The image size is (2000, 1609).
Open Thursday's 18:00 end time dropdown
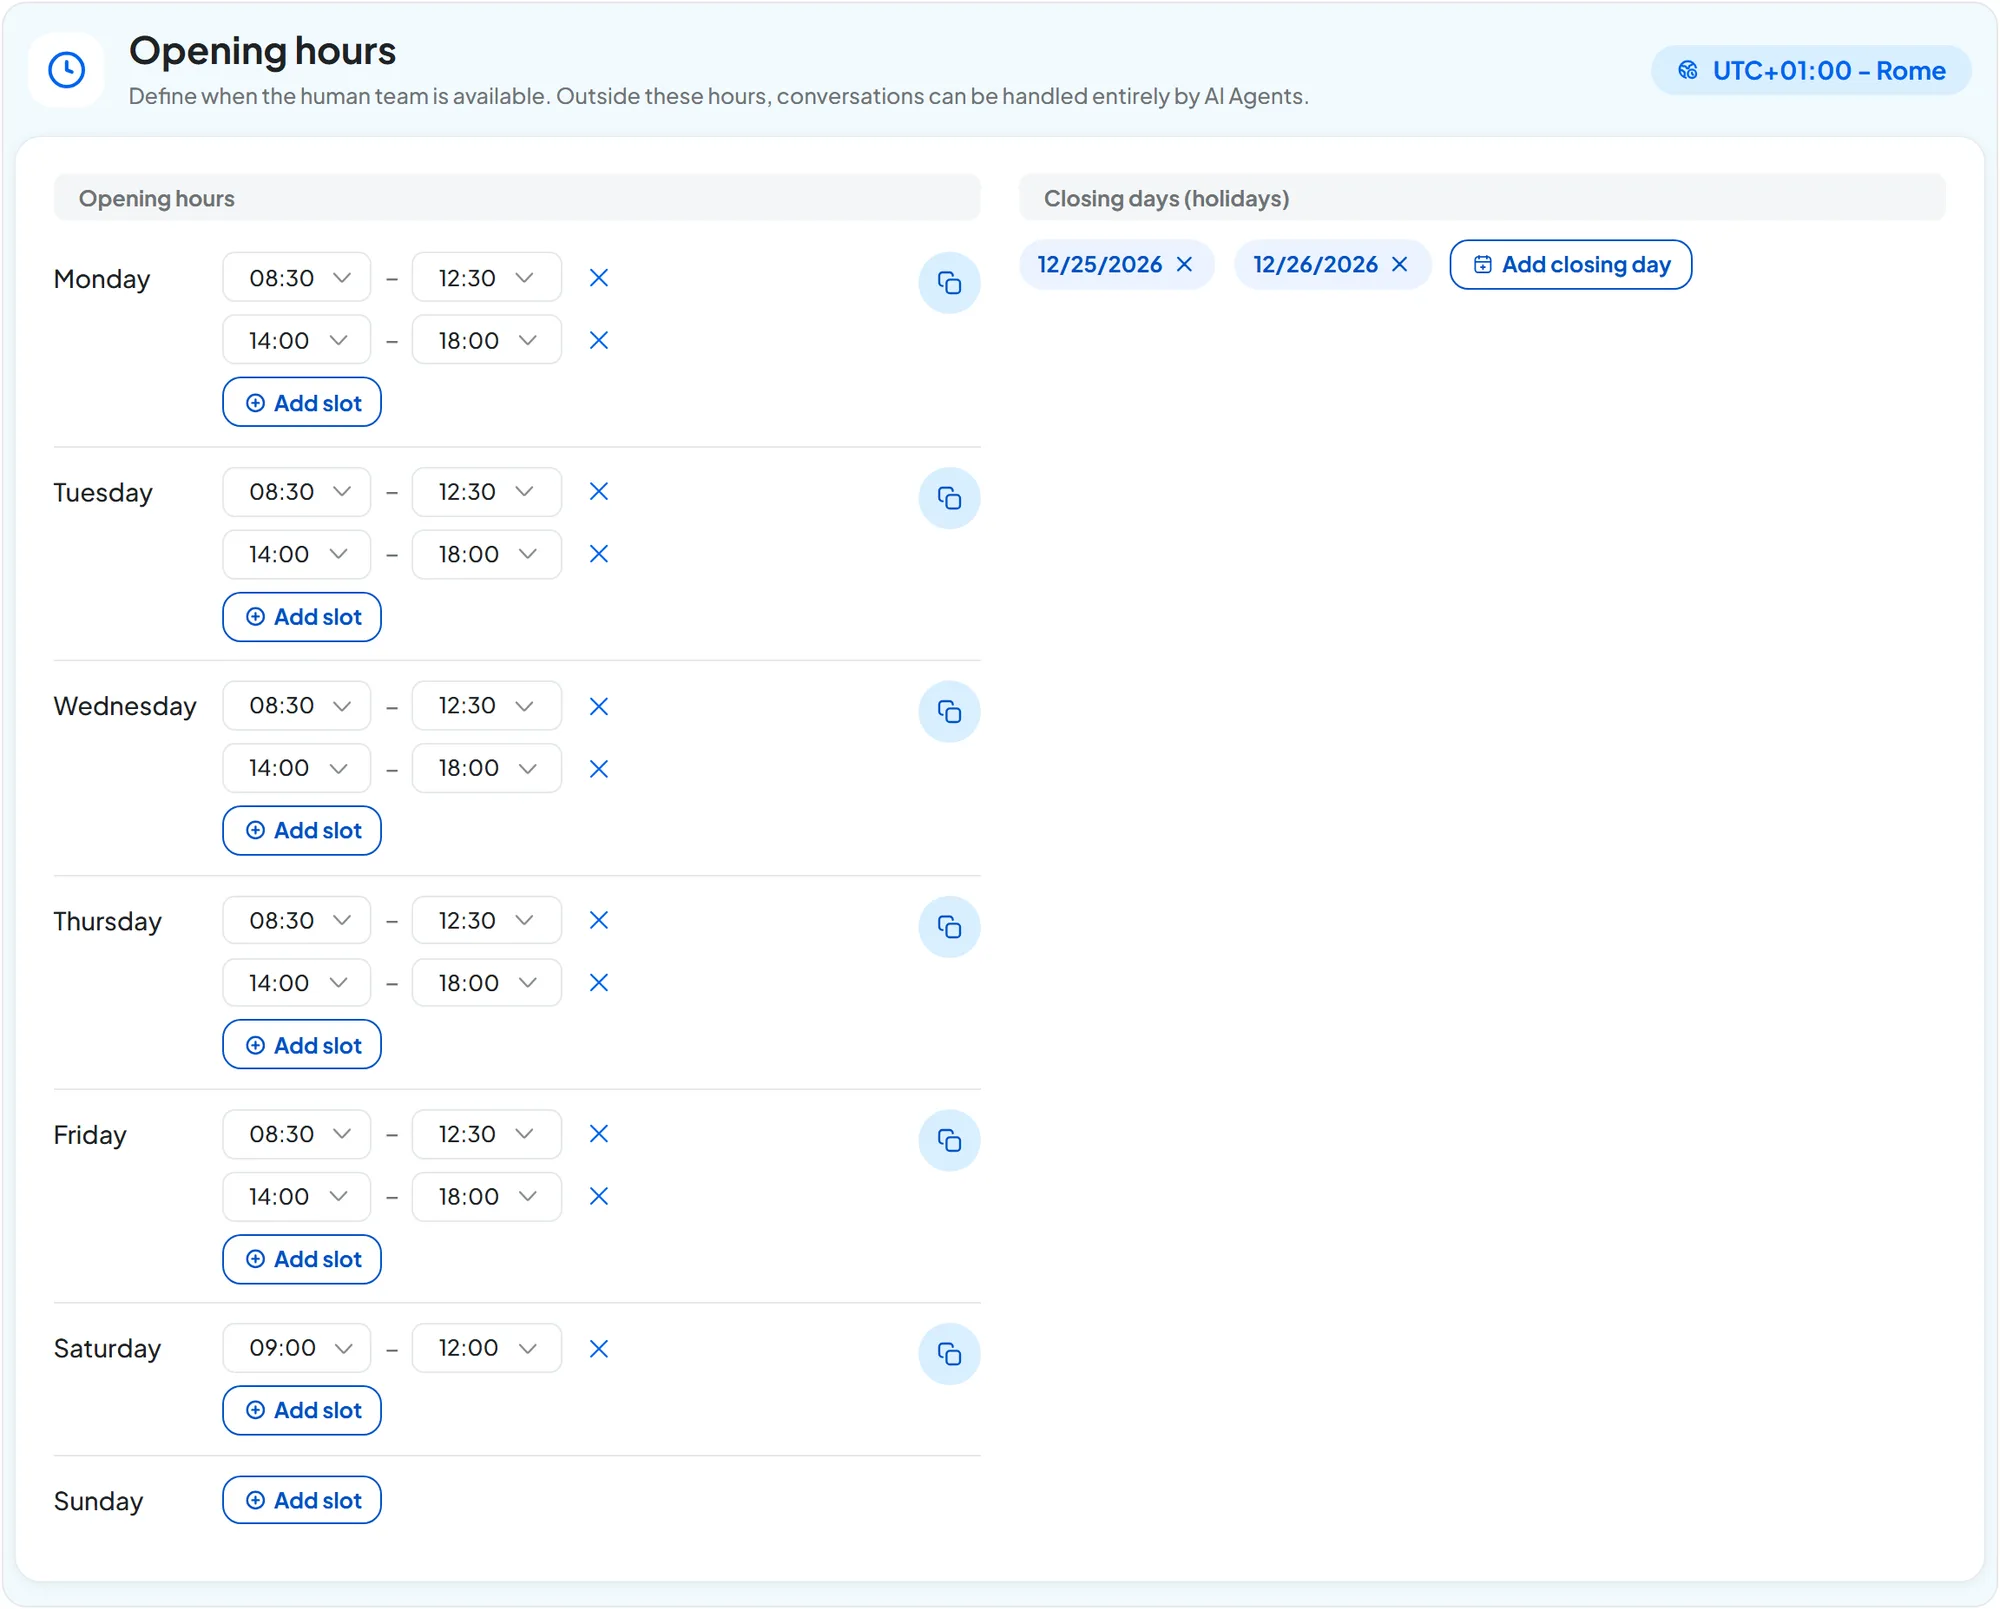point(487,983)
